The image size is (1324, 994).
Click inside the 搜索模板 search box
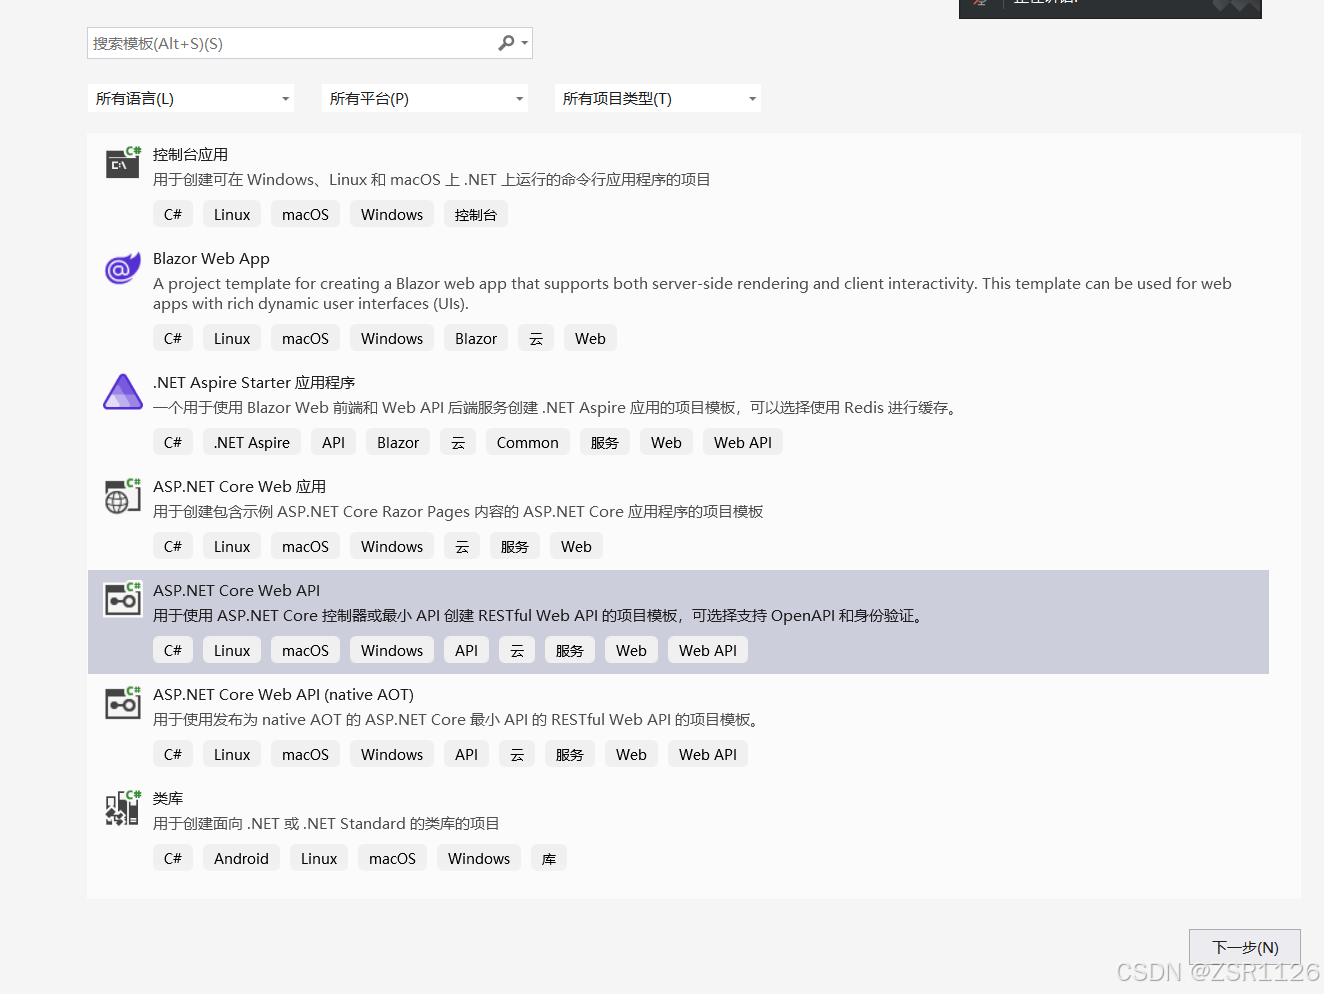(290, 43)
